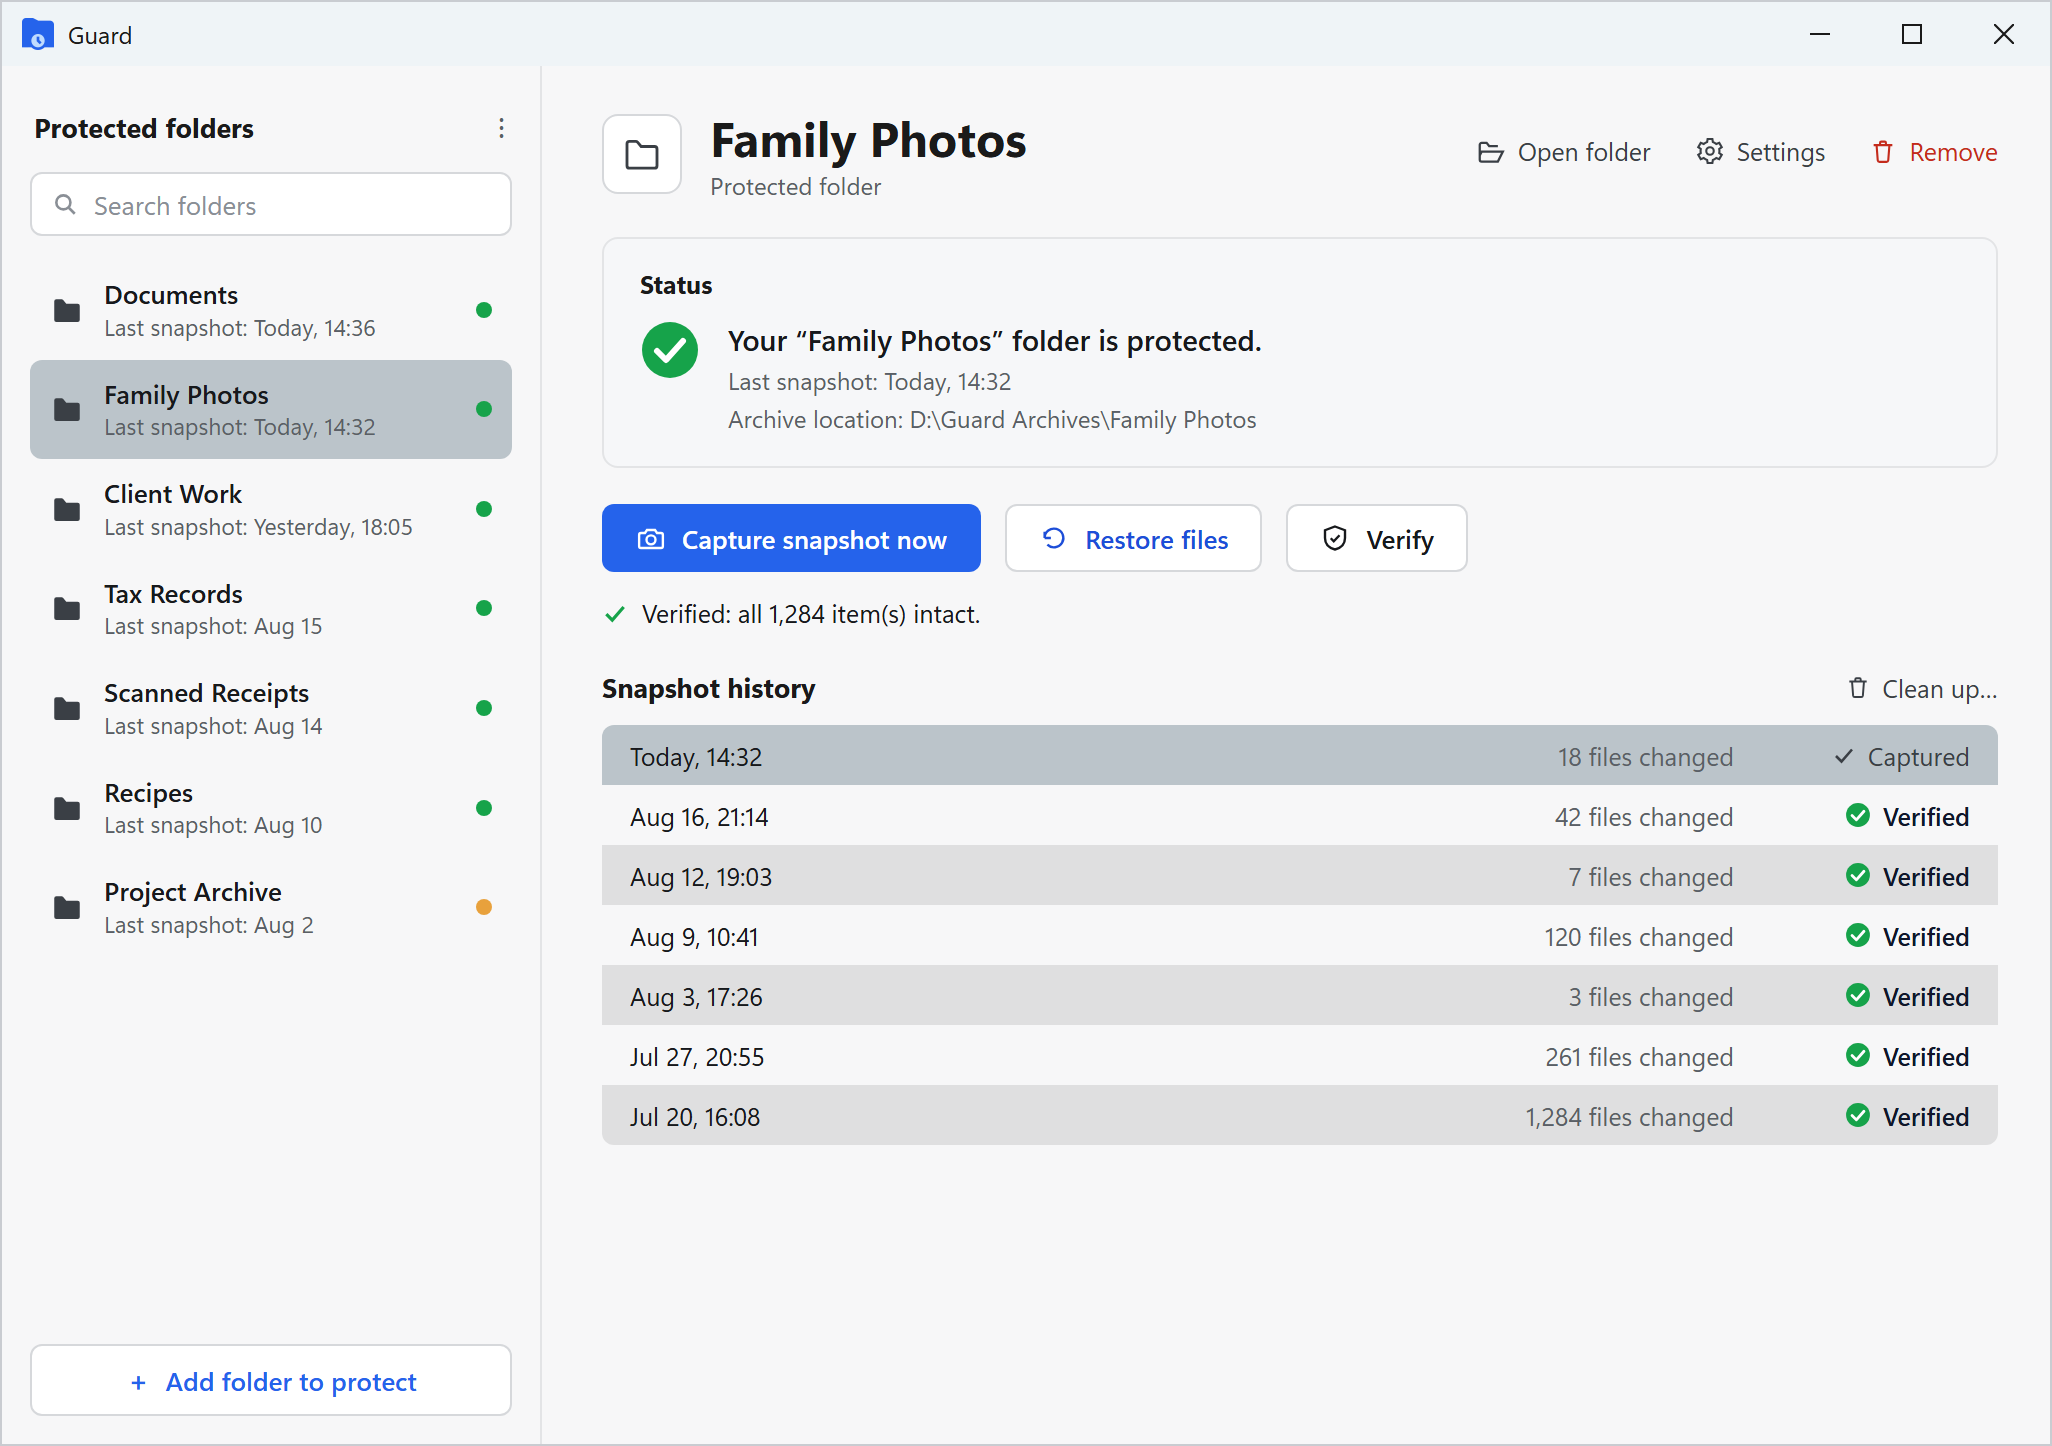
Task: Maximize the Guard window
Action: click(1911, 34)
